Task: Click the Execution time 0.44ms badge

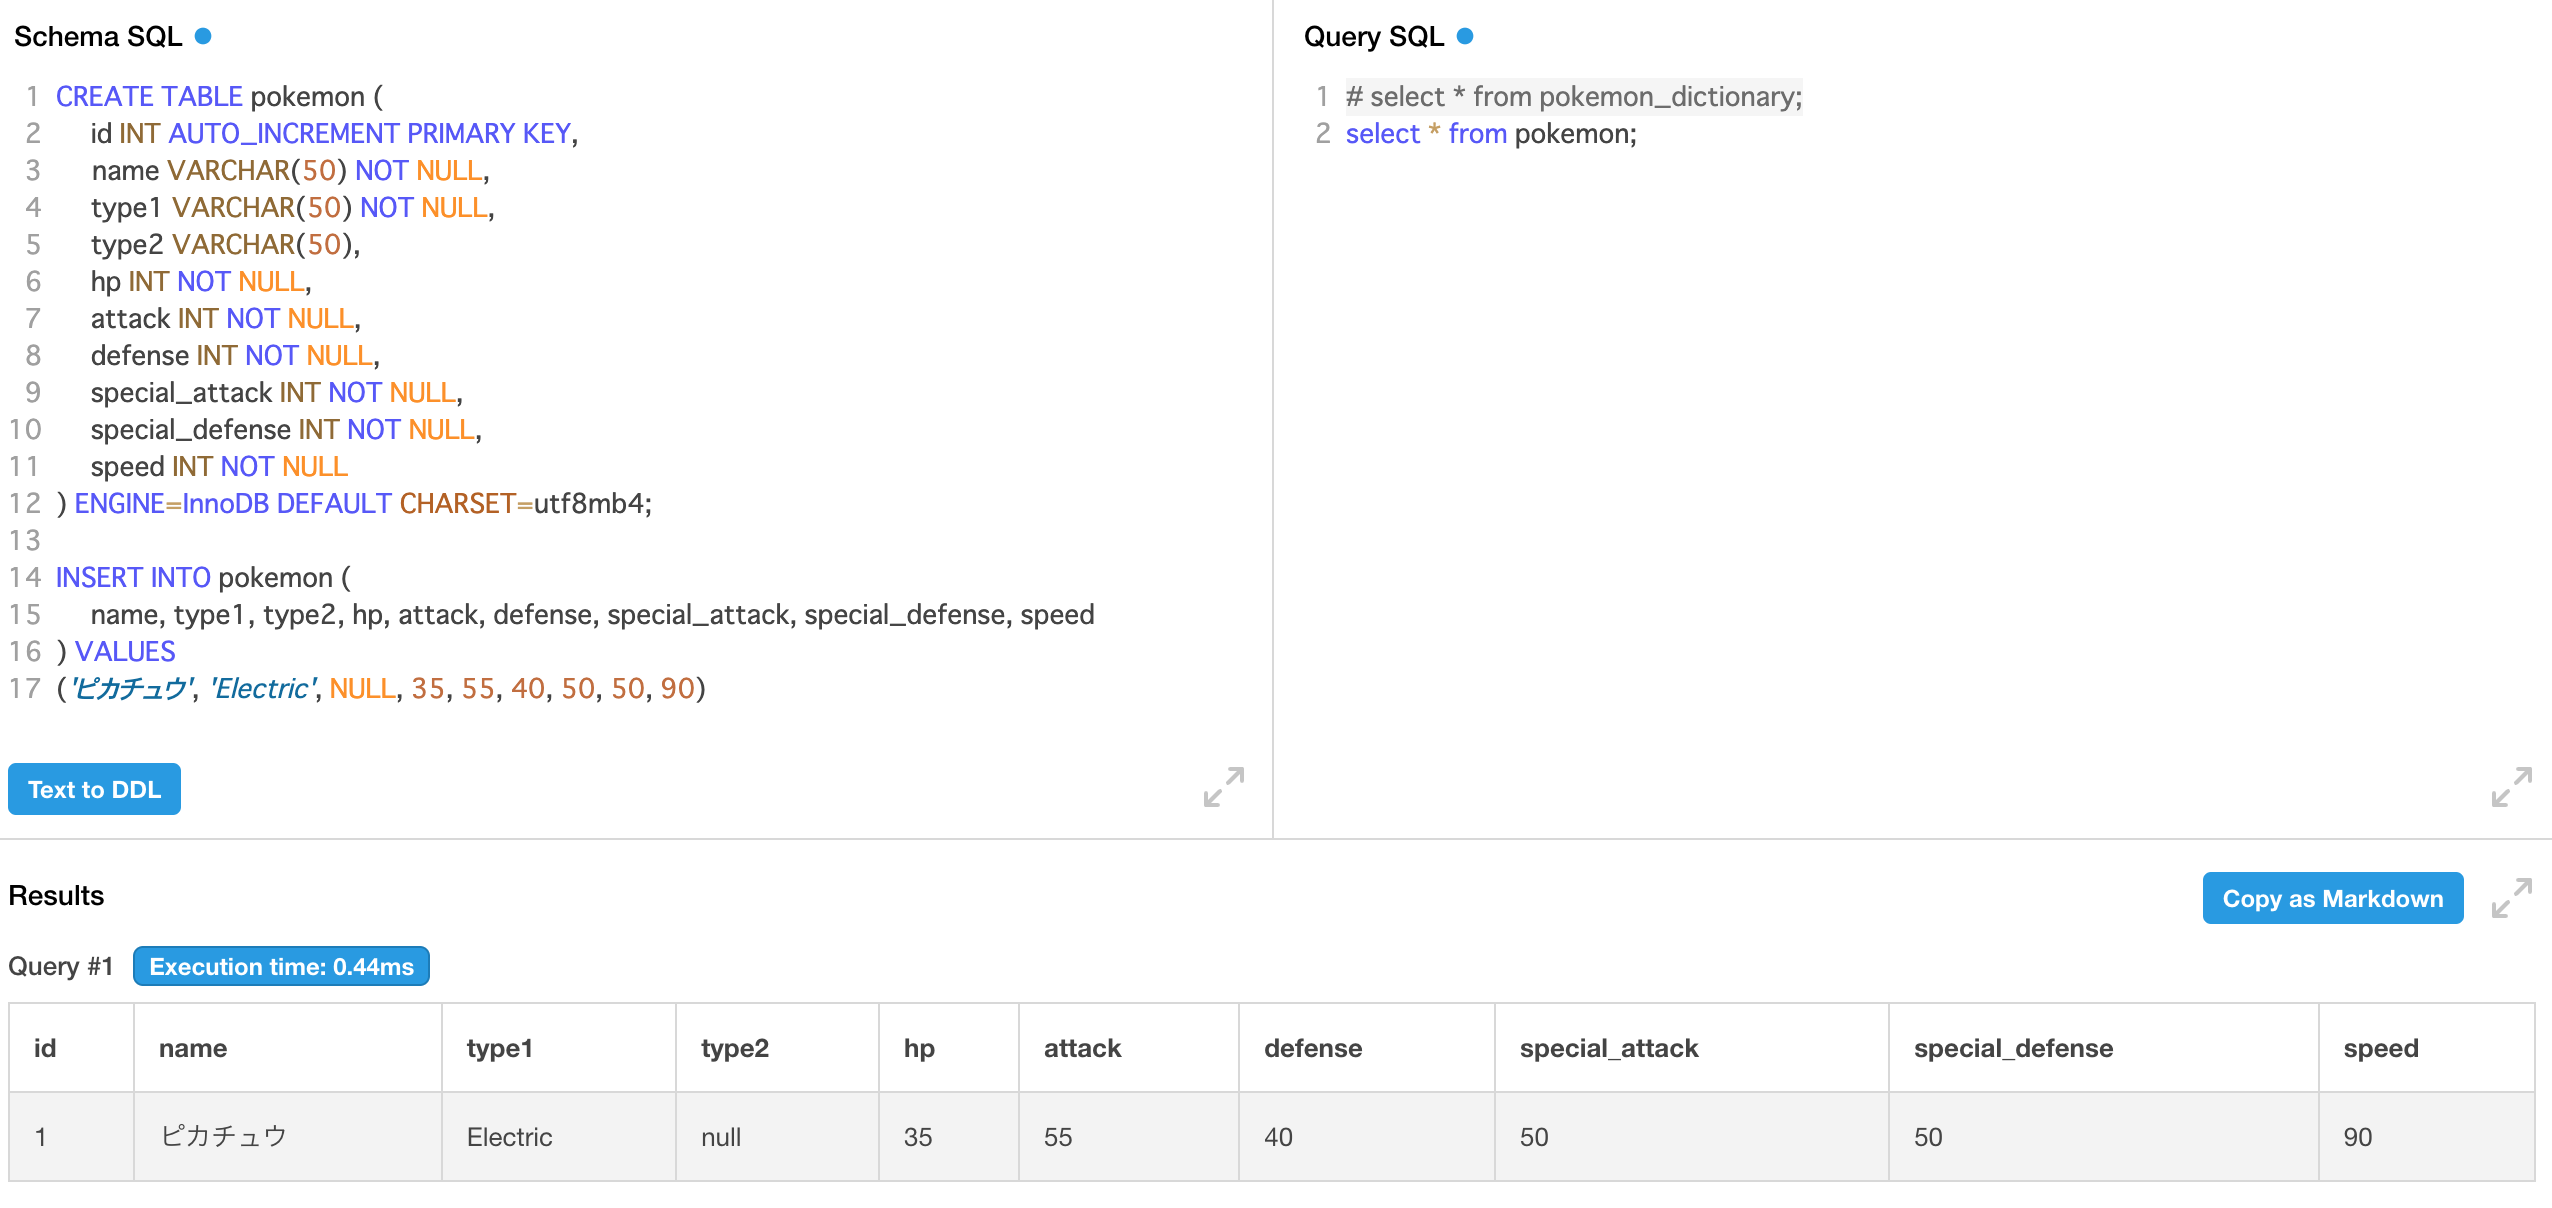Action: point(281,966)
